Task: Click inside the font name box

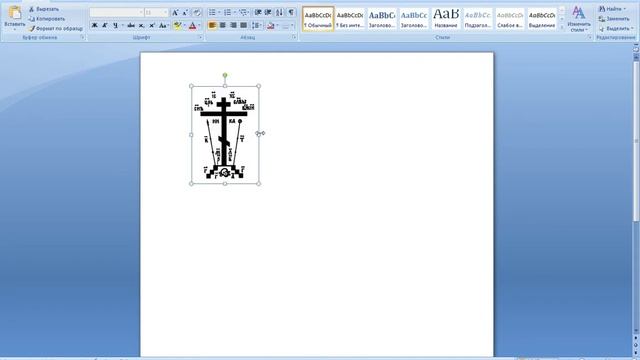Action: tap(114, 13)
